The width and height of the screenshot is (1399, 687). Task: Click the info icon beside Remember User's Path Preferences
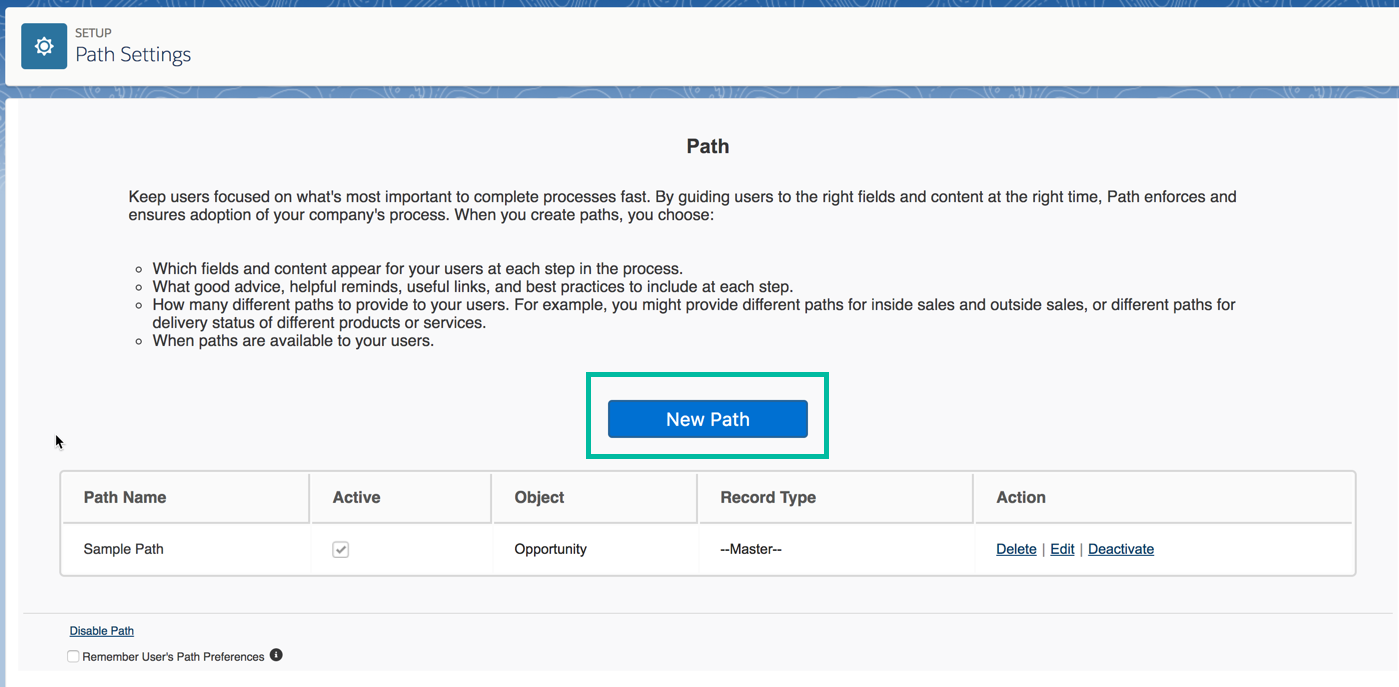pyautogui.click(x=276, y=655)
